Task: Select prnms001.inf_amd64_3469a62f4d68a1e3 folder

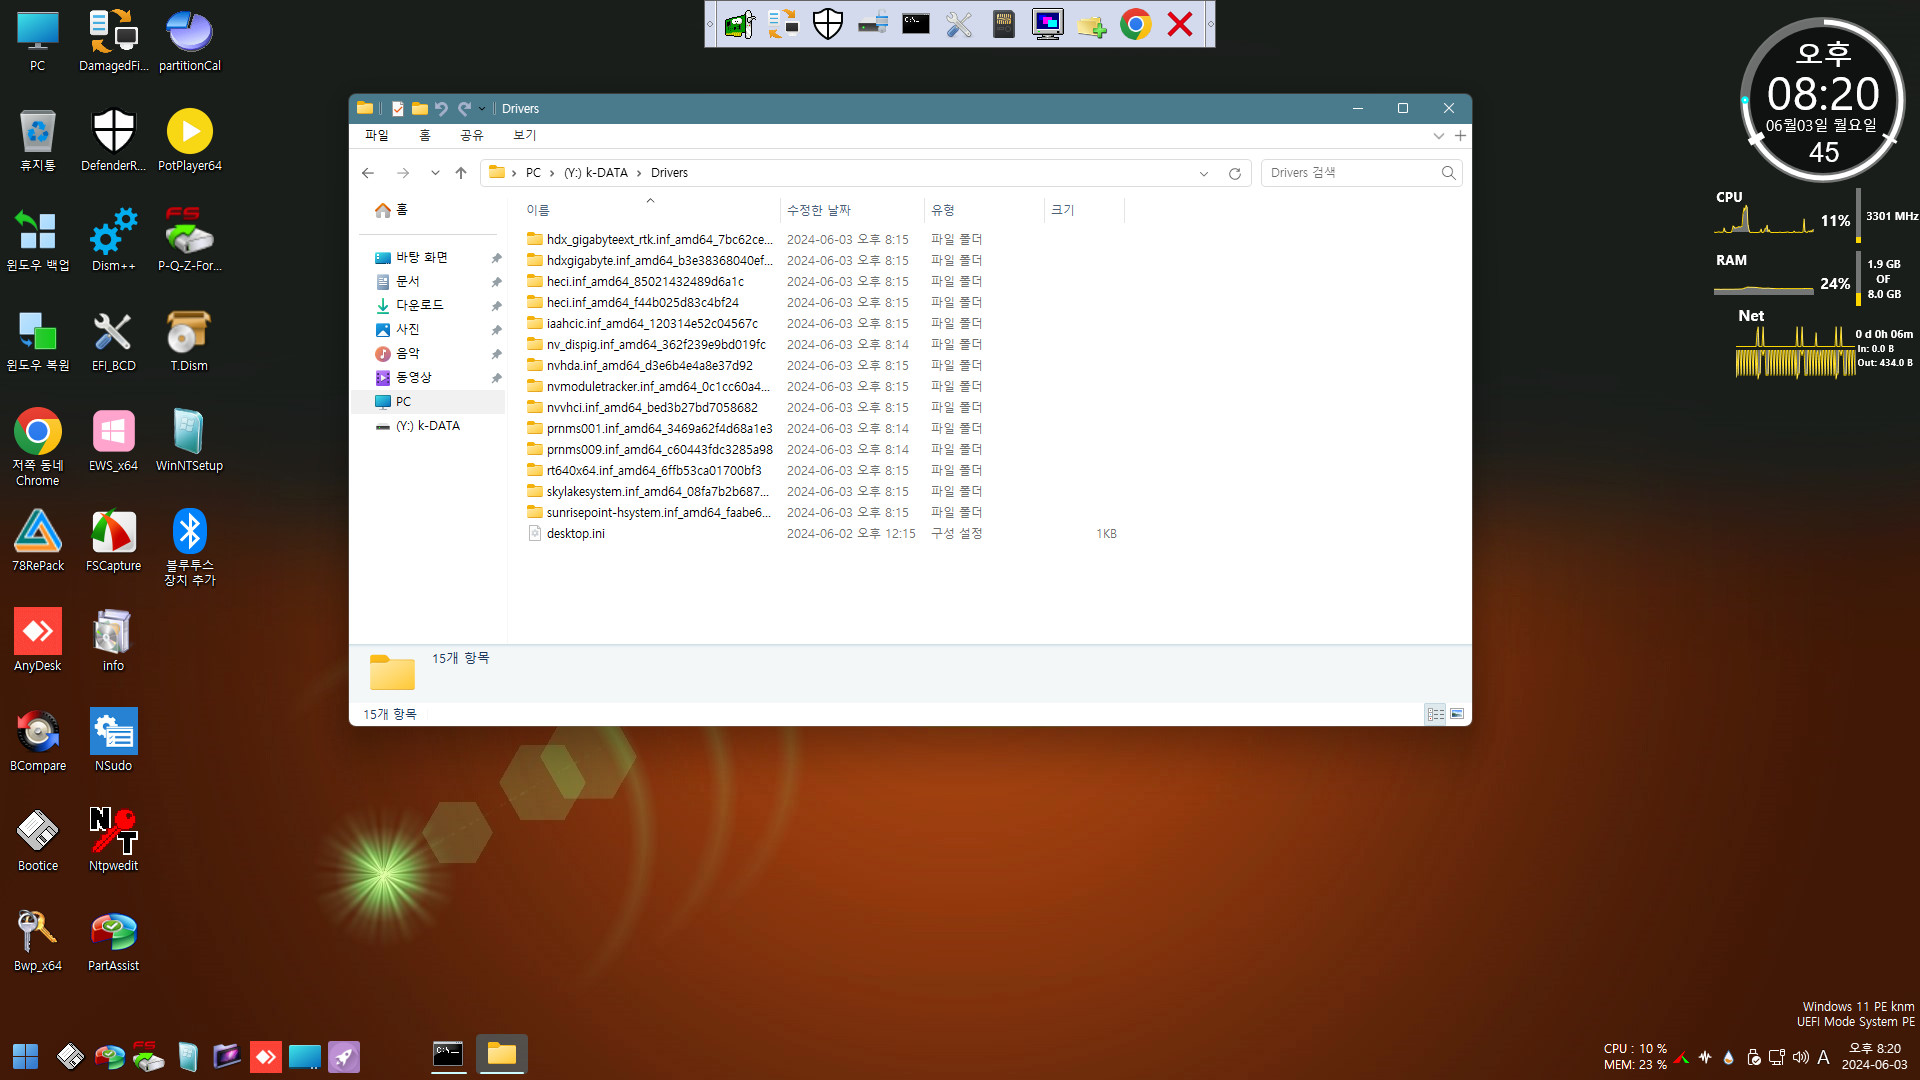Action: point(659,429)
